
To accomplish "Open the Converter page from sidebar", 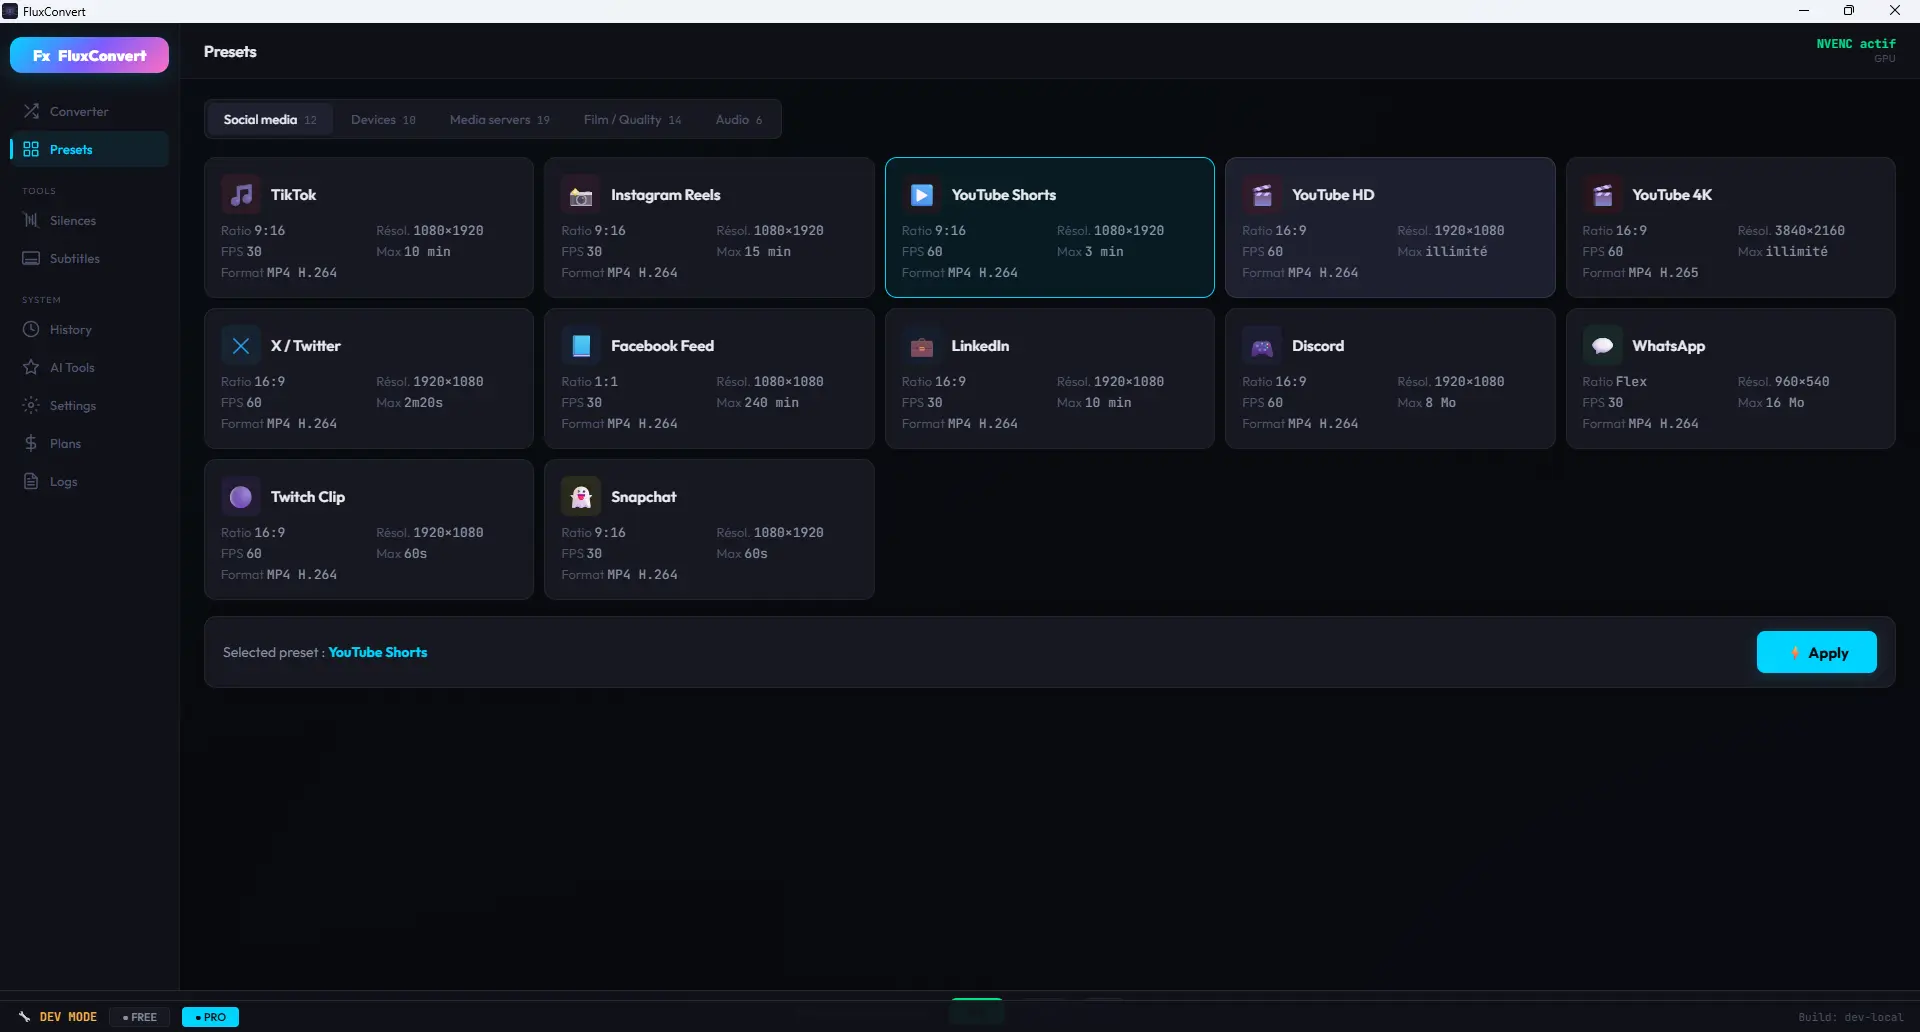I will point(79,112).
